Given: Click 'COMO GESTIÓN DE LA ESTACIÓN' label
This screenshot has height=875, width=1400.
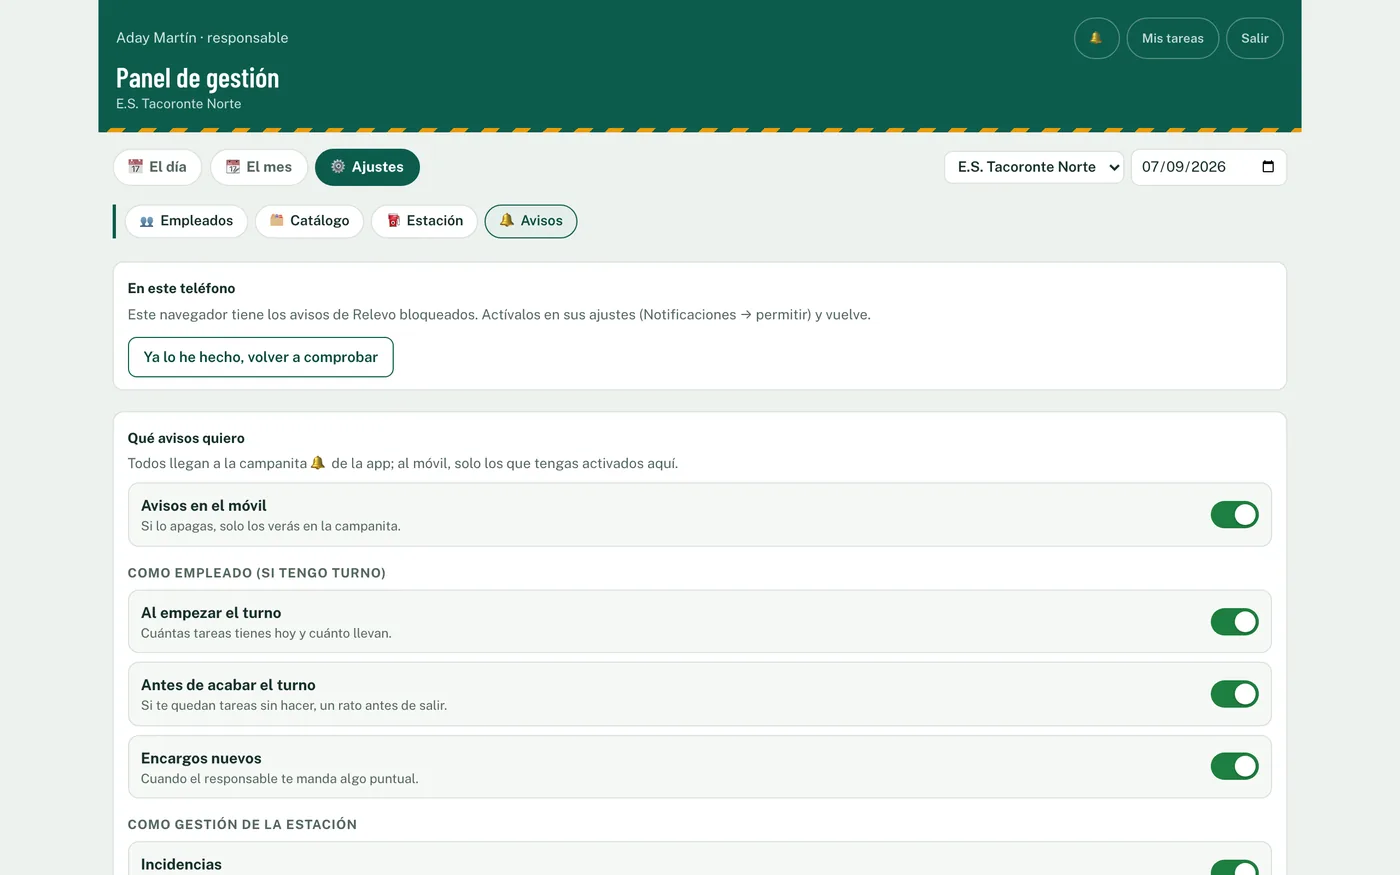Looking at the screenshot, I should click(242, 825).
